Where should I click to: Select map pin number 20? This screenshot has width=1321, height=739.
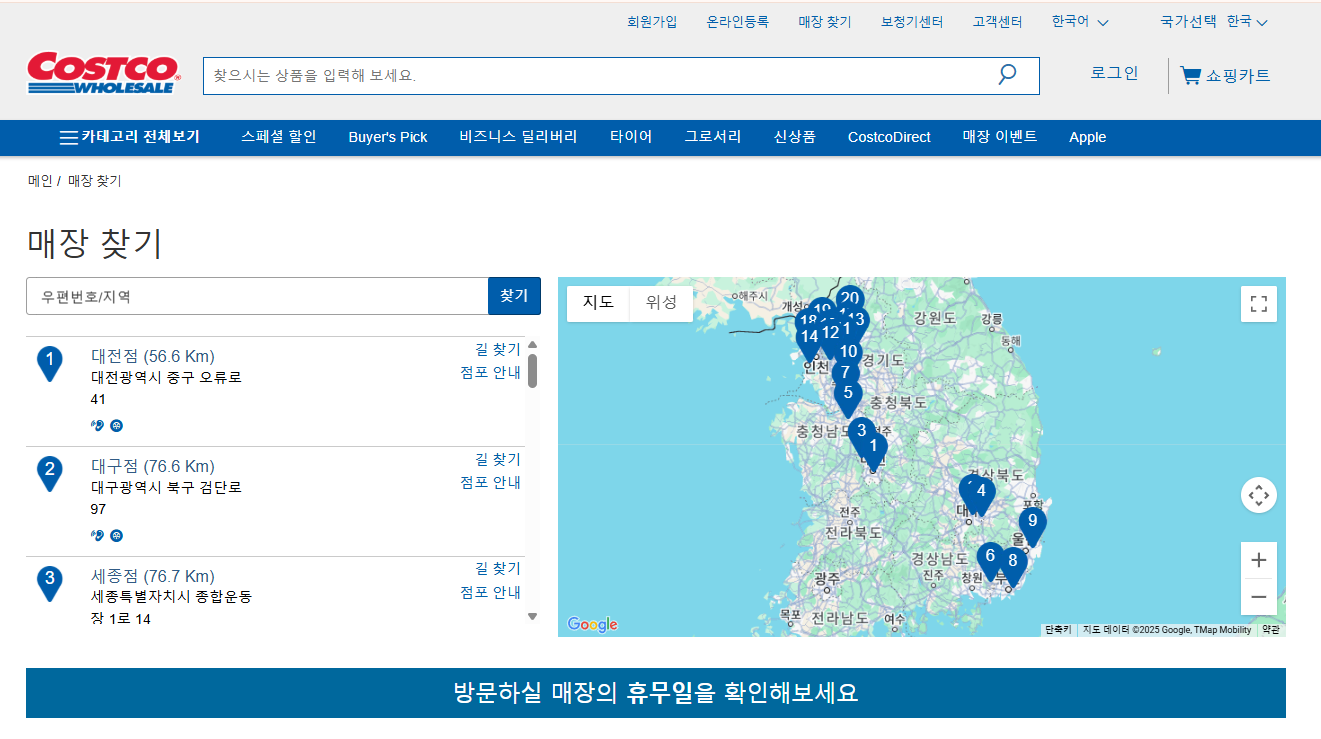click(x=850, y=299)
